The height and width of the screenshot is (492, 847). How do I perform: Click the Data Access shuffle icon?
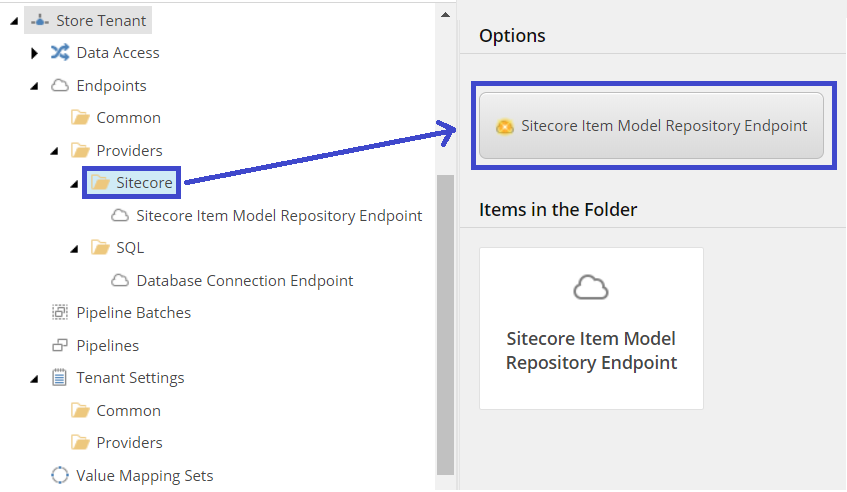point(60,52)
